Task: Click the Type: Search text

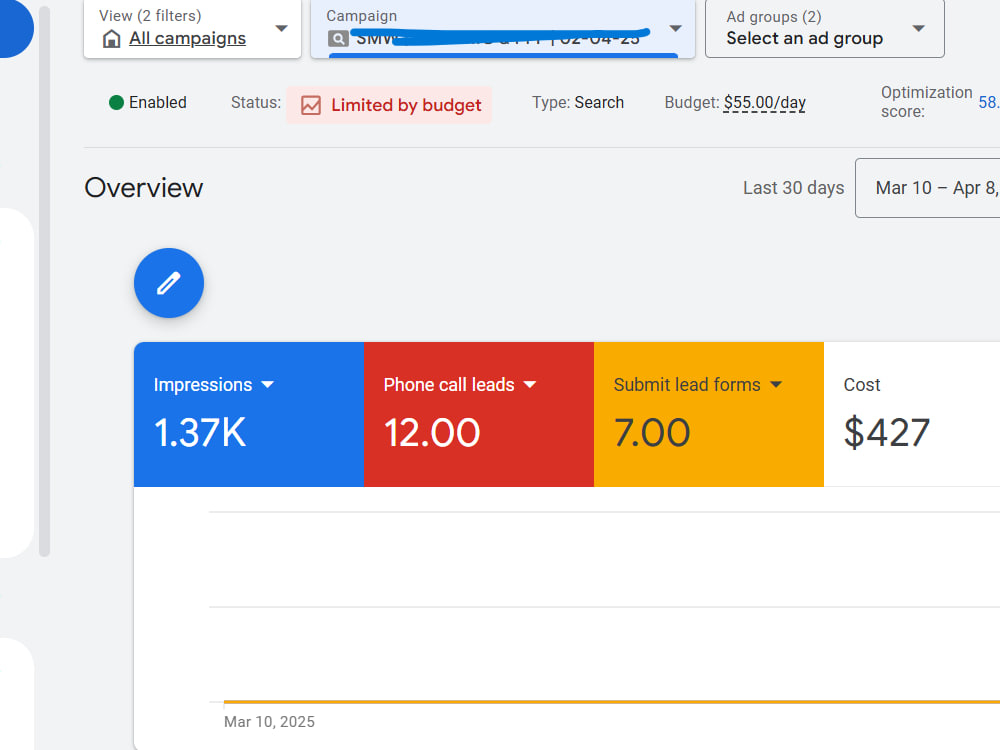Action: [578, 103]
